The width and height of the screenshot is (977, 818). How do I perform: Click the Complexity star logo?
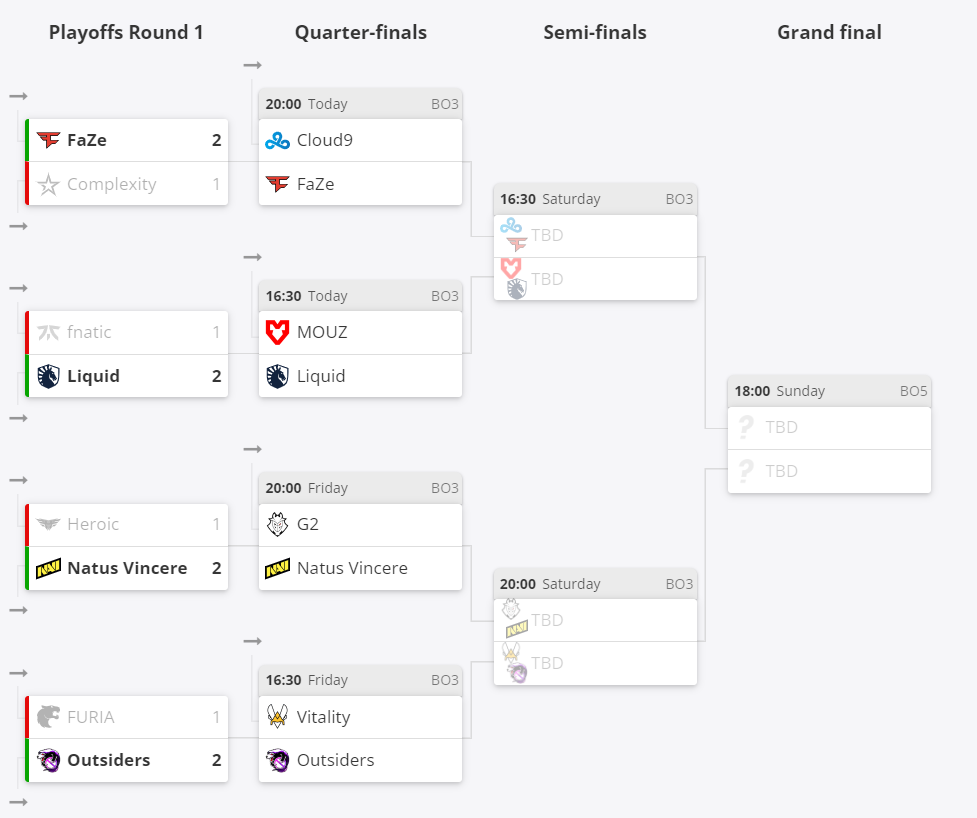point(48,184)
